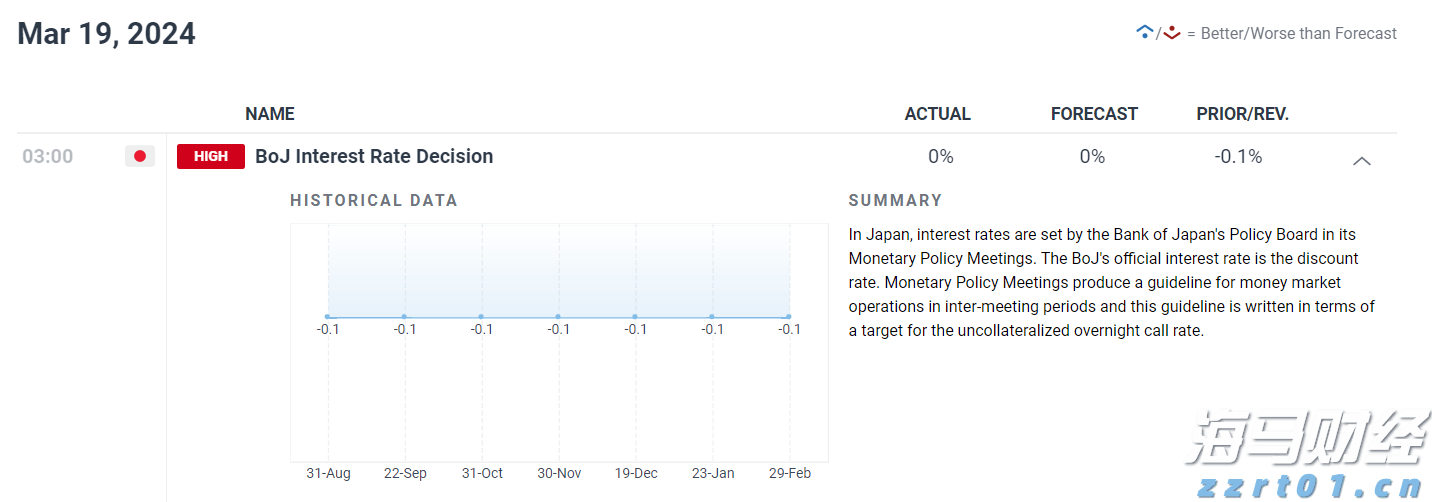Click the NAME column header
This screenshot has width=1432, height=502.
[x=270, y=114]
